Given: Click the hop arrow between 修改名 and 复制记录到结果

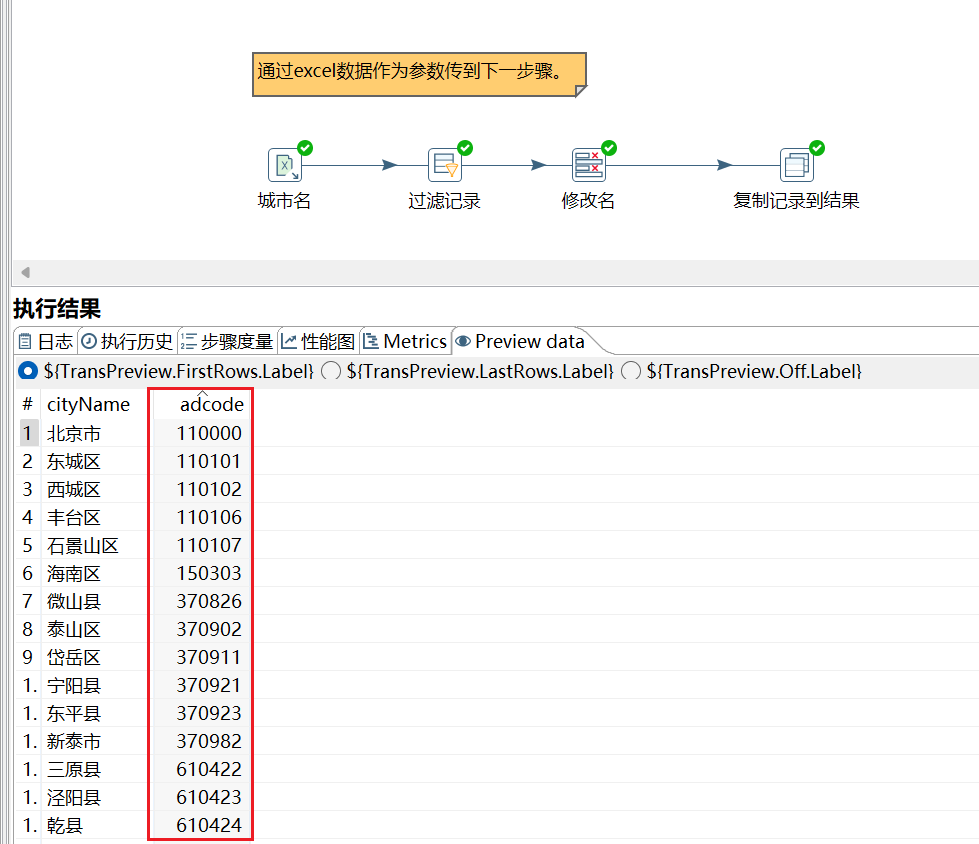Looking at the screenshot, I should click(x=724, y=165).
